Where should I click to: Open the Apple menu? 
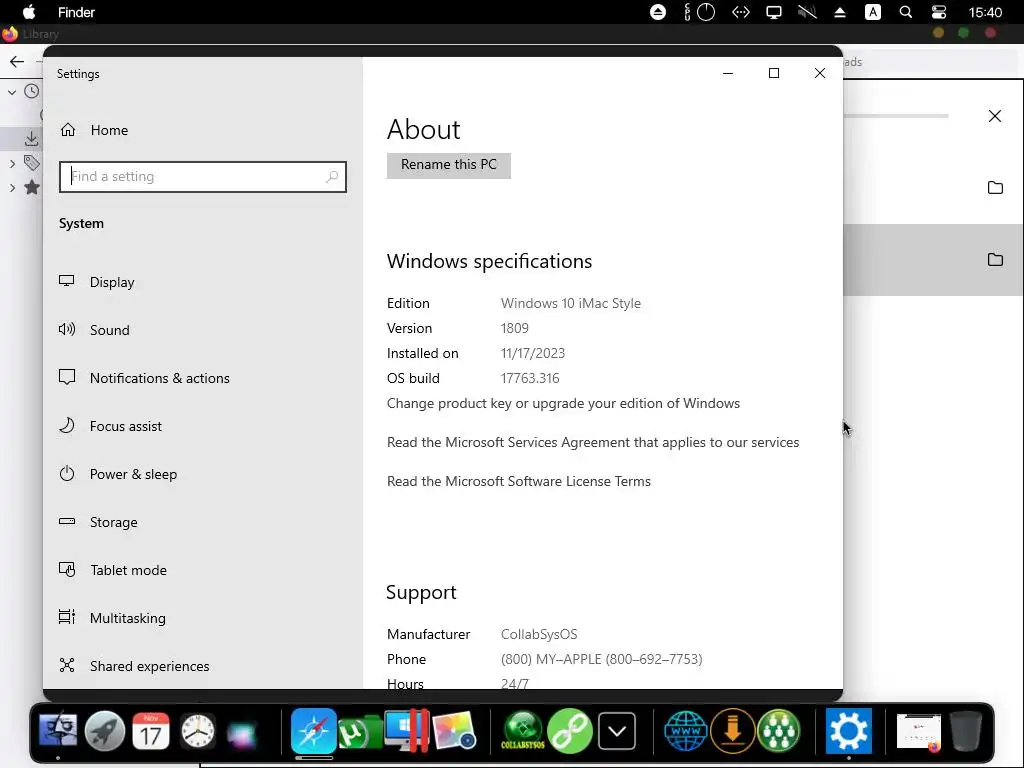pos(29,12)
